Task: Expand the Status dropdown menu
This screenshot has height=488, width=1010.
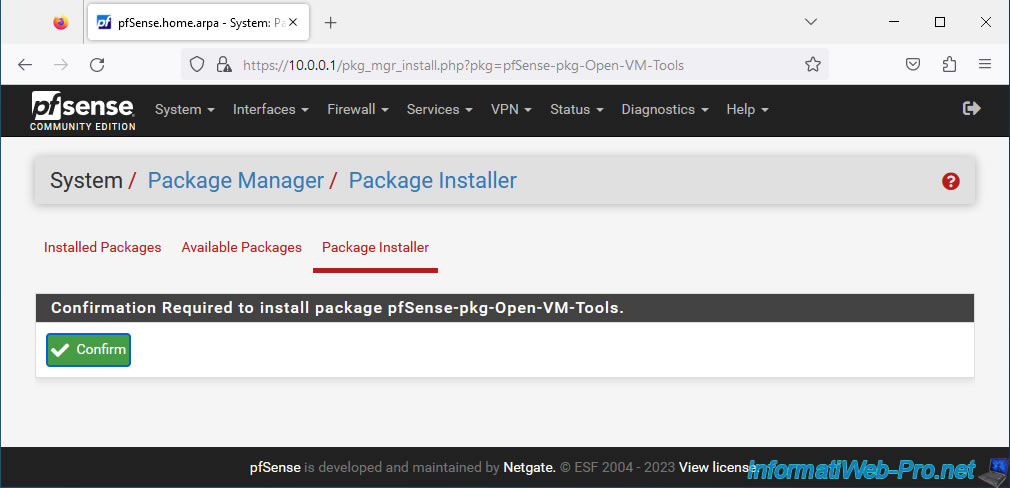Action: coord(576,109)
